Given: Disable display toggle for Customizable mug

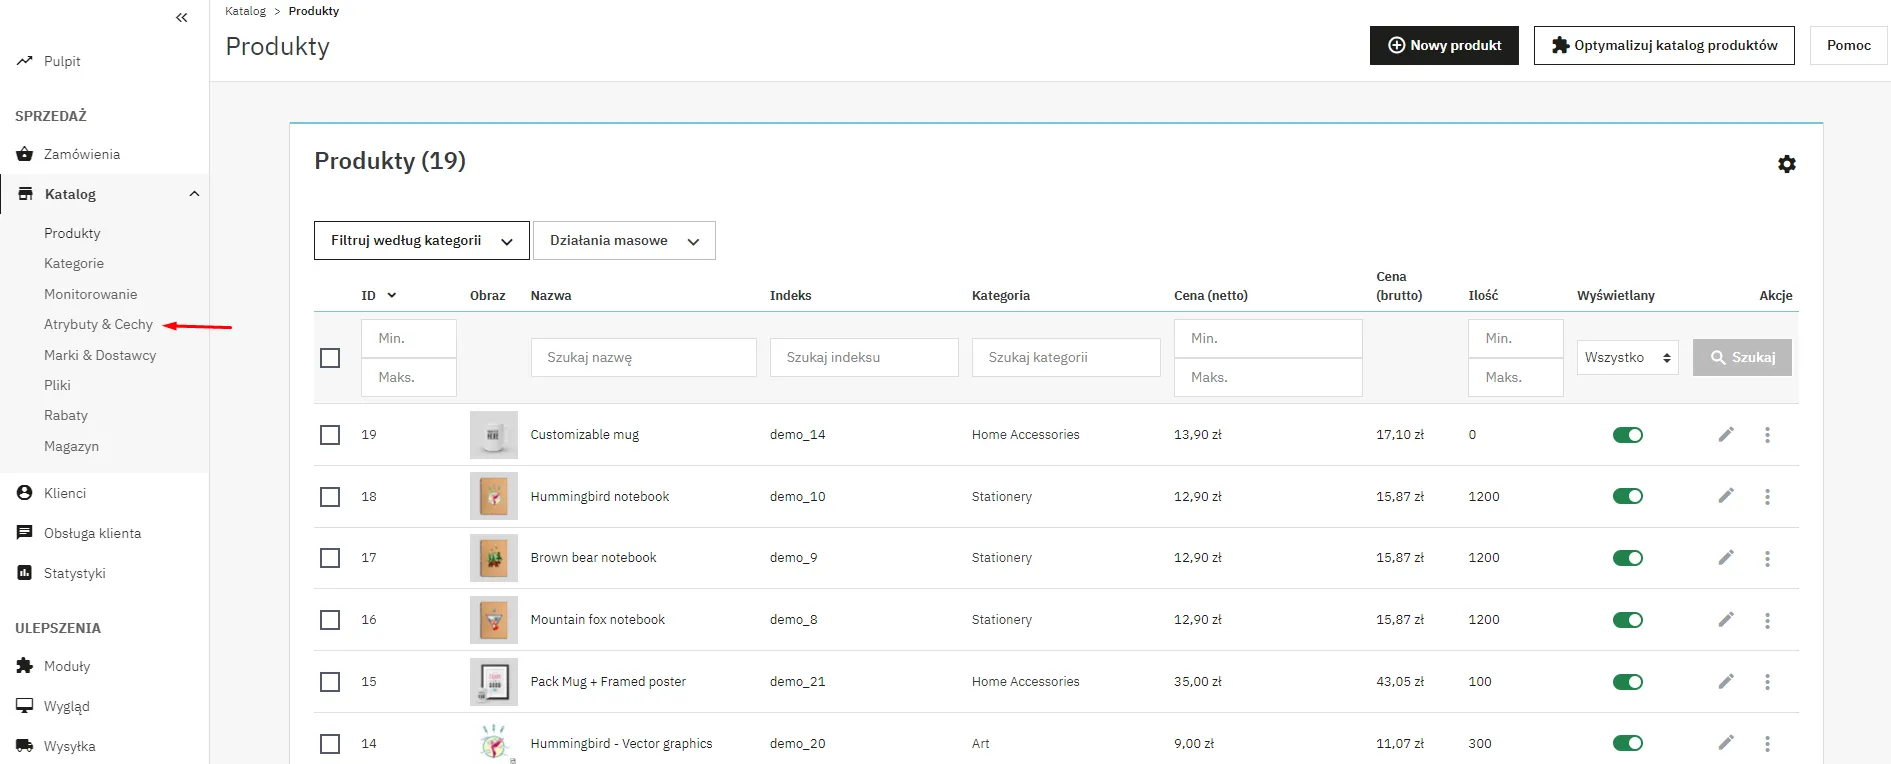Looking at the screenshot, I should coord(1627,435).
